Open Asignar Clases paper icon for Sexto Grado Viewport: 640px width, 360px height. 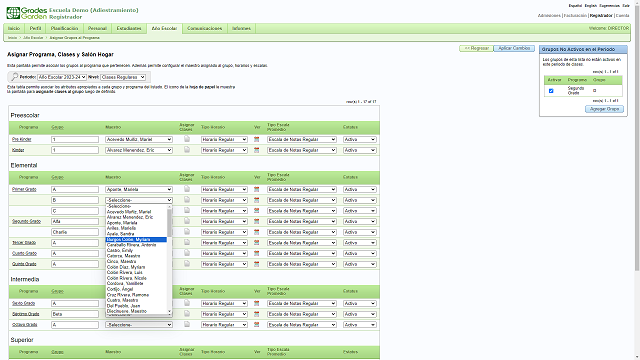click(x=187, y=303)
